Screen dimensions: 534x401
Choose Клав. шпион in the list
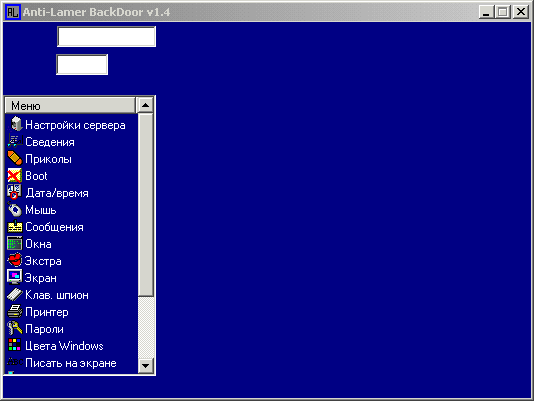coord(57,295)
